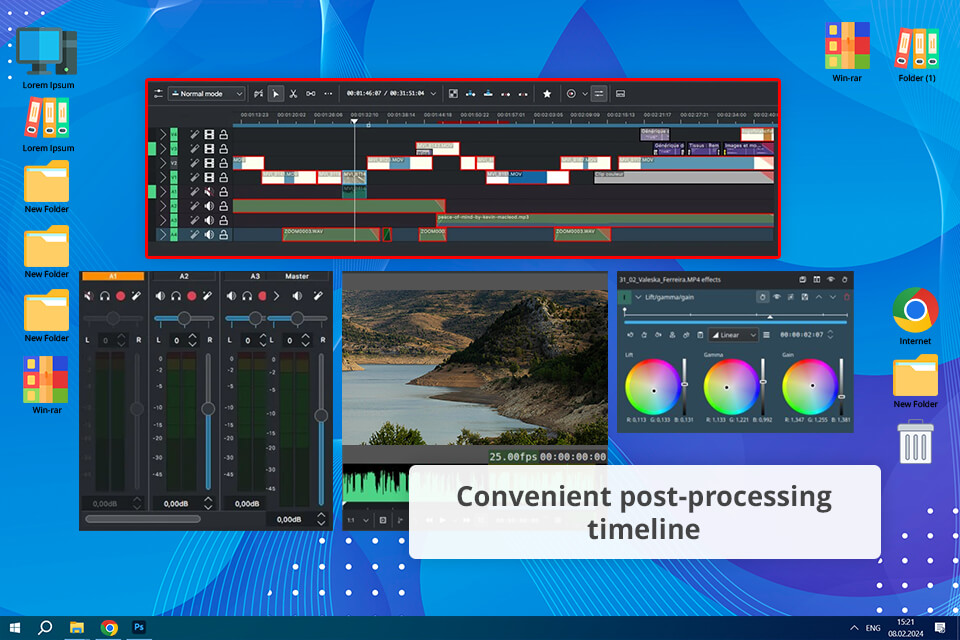Open the three-dots more tools menu in the timeline toolbar

(x=328, y=94)
